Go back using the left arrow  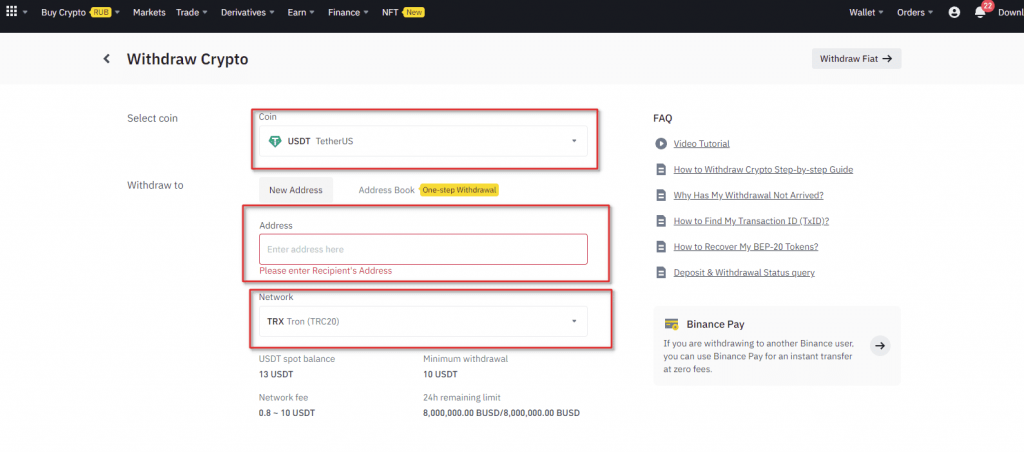click(106, 59)
